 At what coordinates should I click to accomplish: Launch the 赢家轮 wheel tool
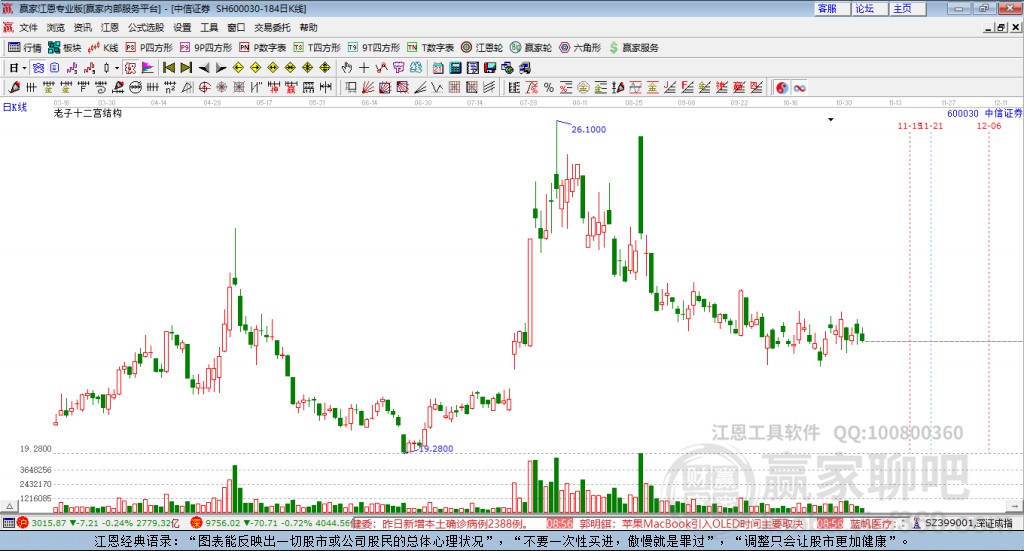[x=531, y=48]
